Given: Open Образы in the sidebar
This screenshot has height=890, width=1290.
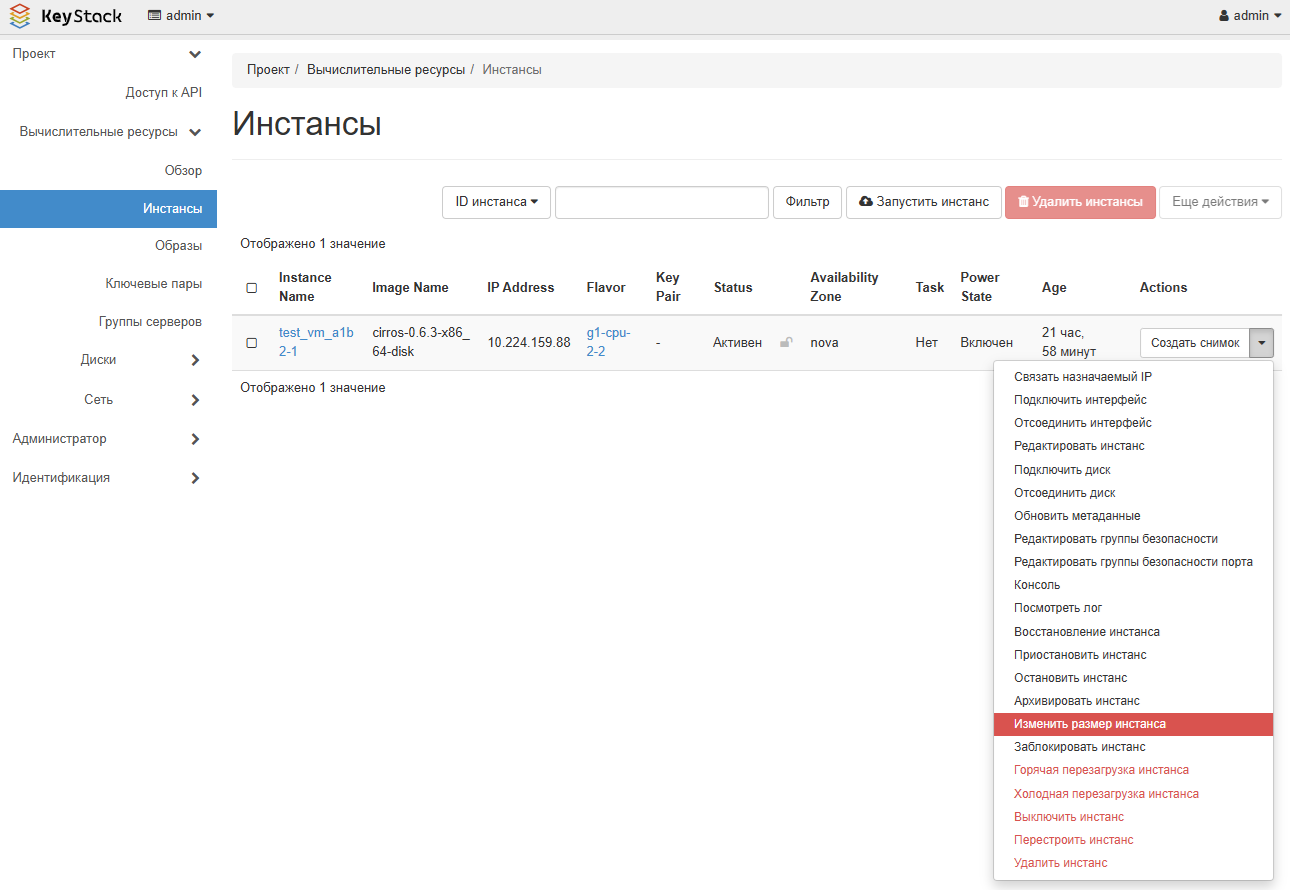Looking at the screenshot, I should [x=178, y=246].
